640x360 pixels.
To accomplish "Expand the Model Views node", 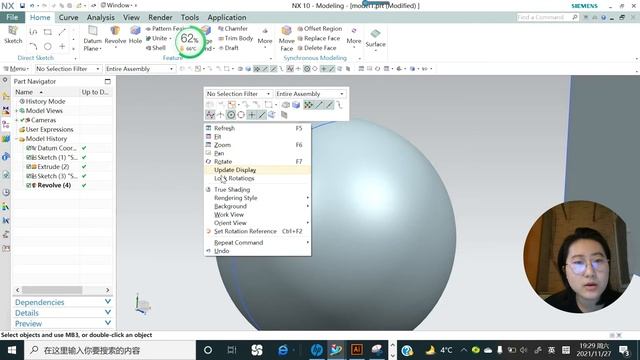I will 17,111.
